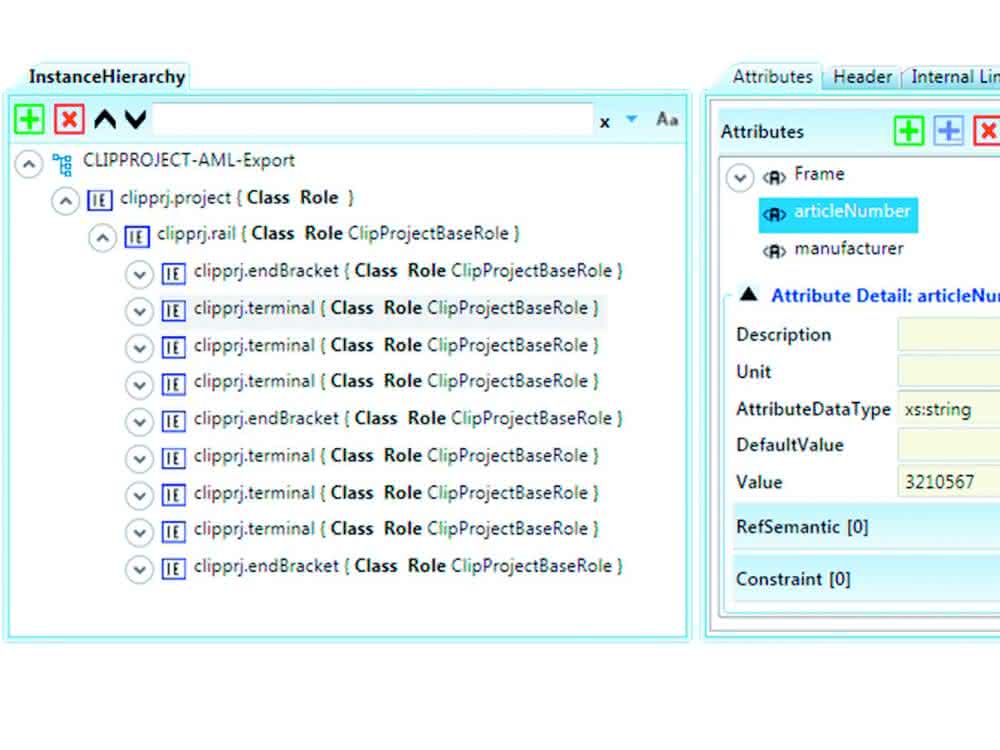The image size is (1000, 750).
Task: Select the InstanceHierarchy tab
Action: point(107,77)
